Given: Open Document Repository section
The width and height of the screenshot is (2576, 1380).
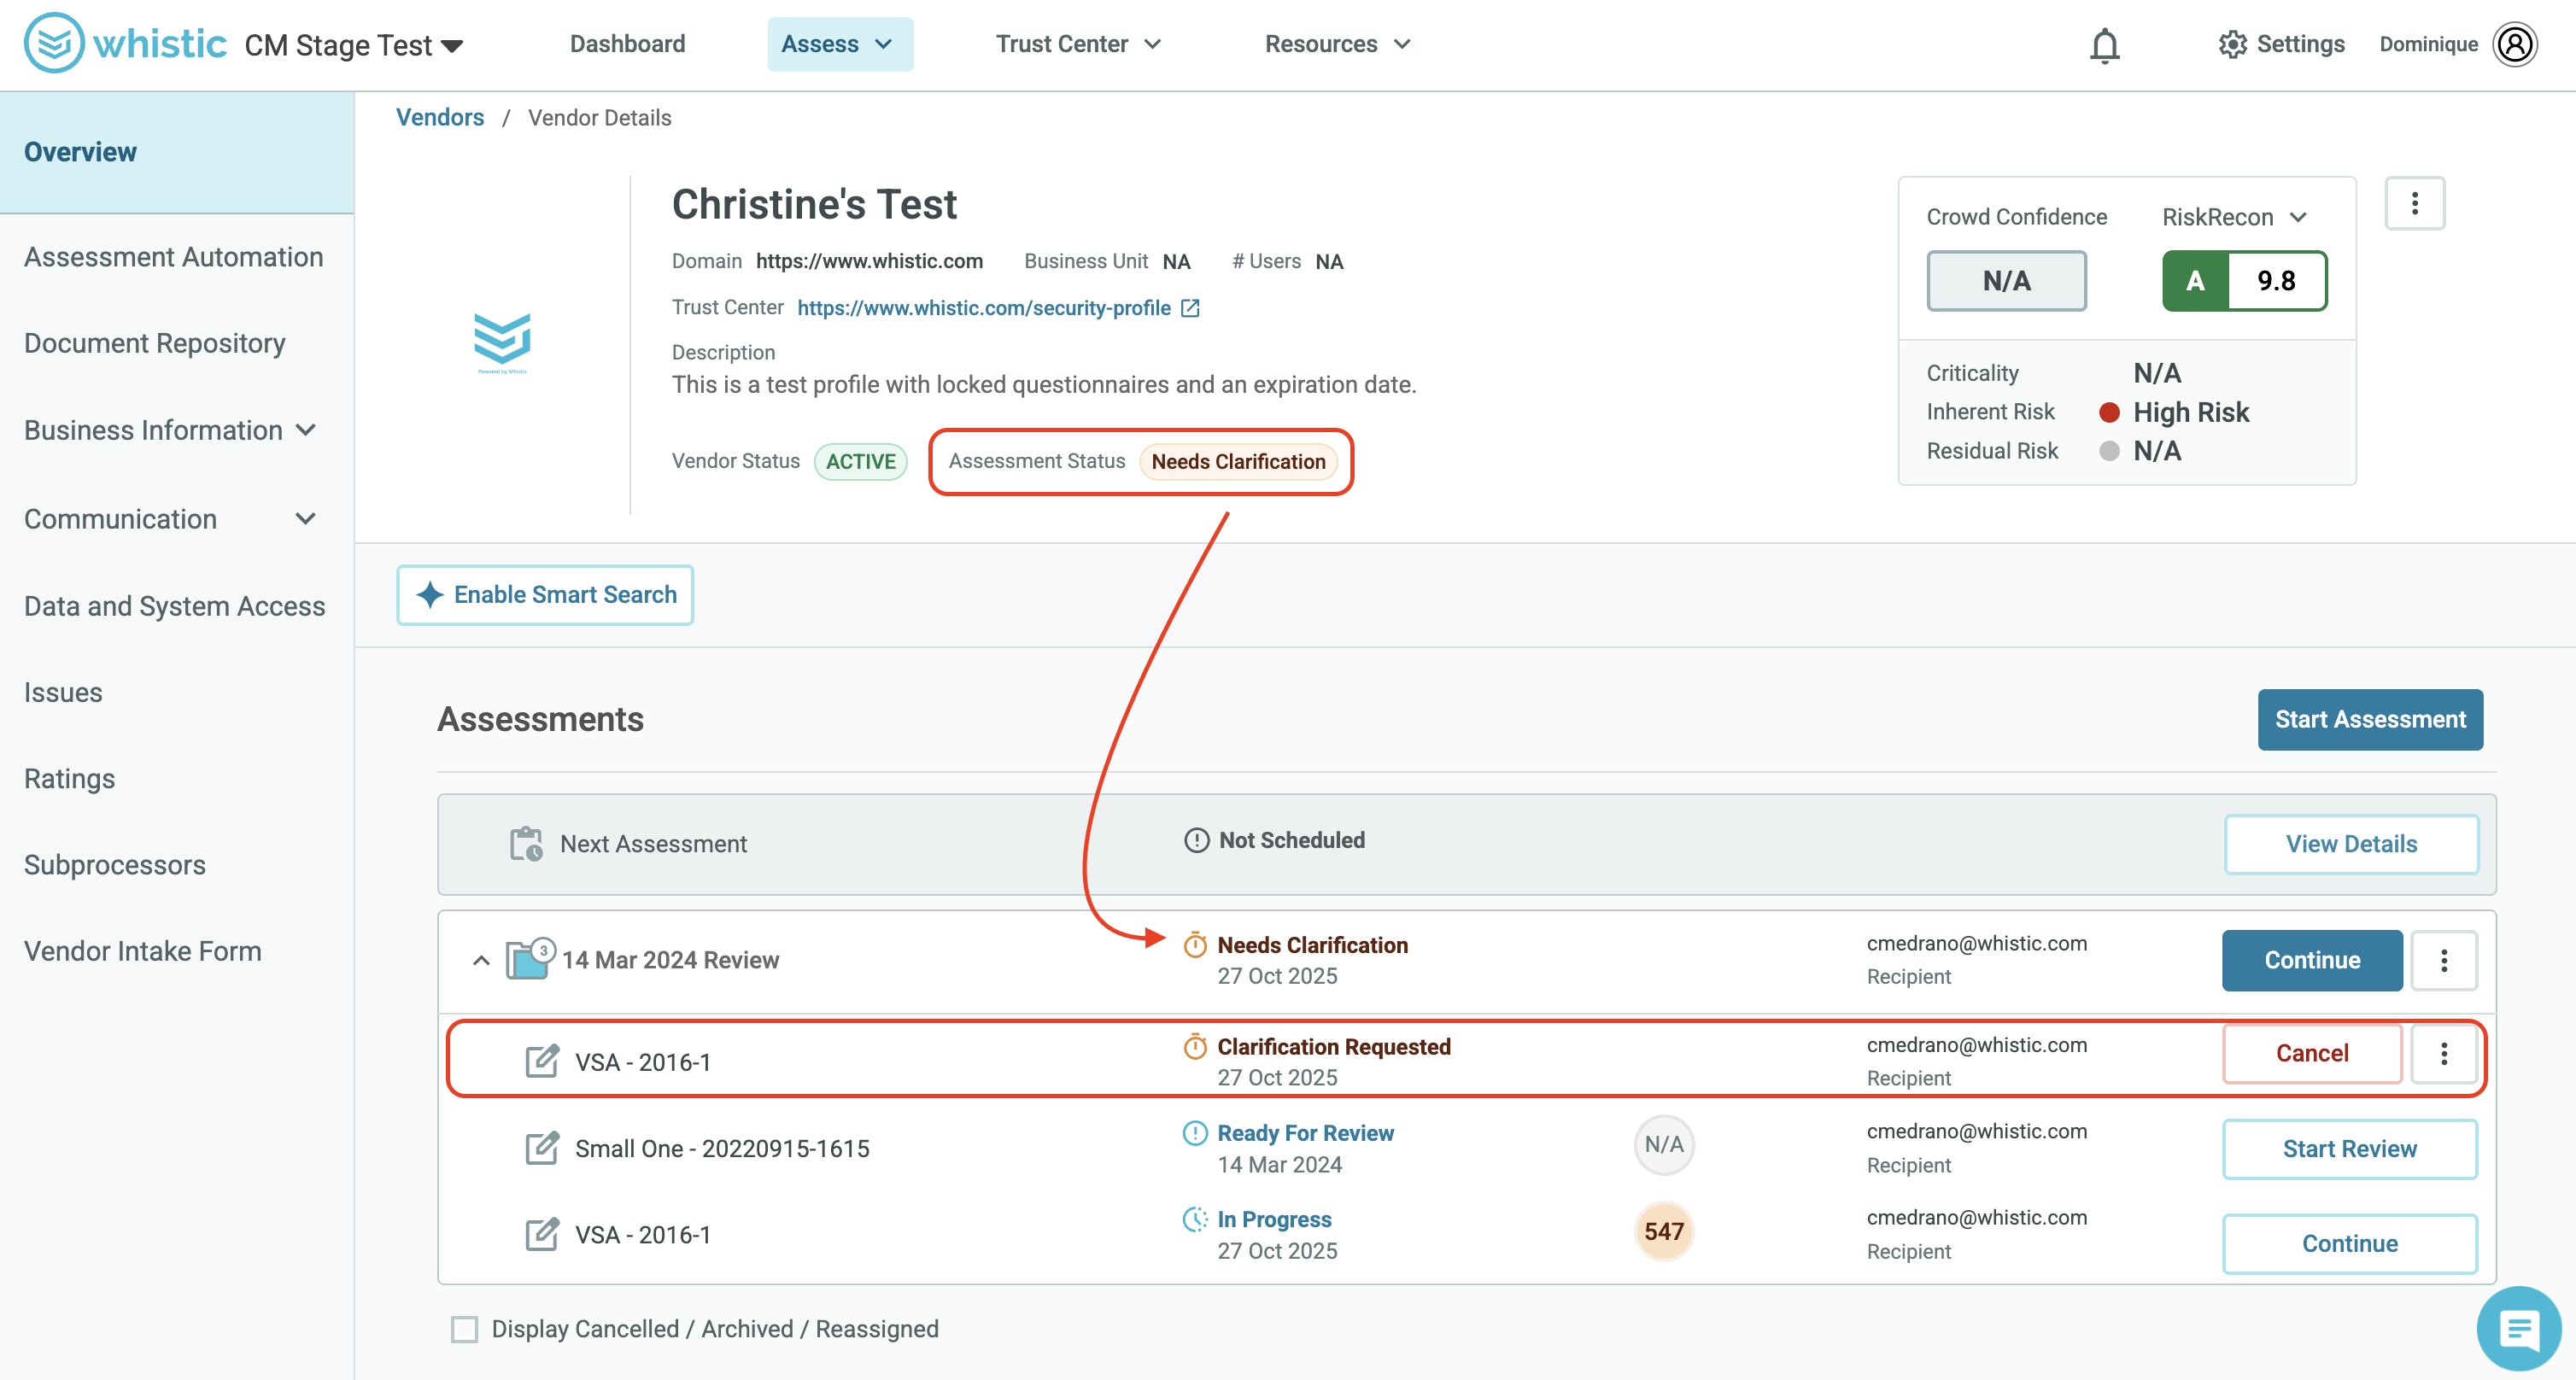Looking at the screenshot, I should pos(154,343).
